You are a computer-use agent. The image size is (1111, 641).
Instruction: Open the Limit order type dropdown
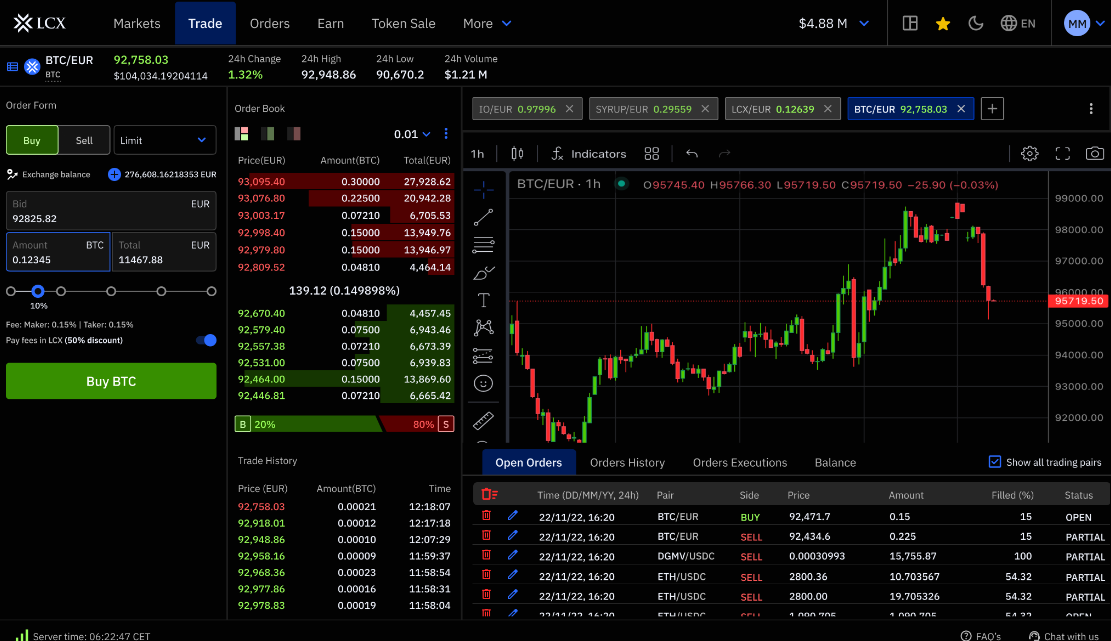[164, 140]
